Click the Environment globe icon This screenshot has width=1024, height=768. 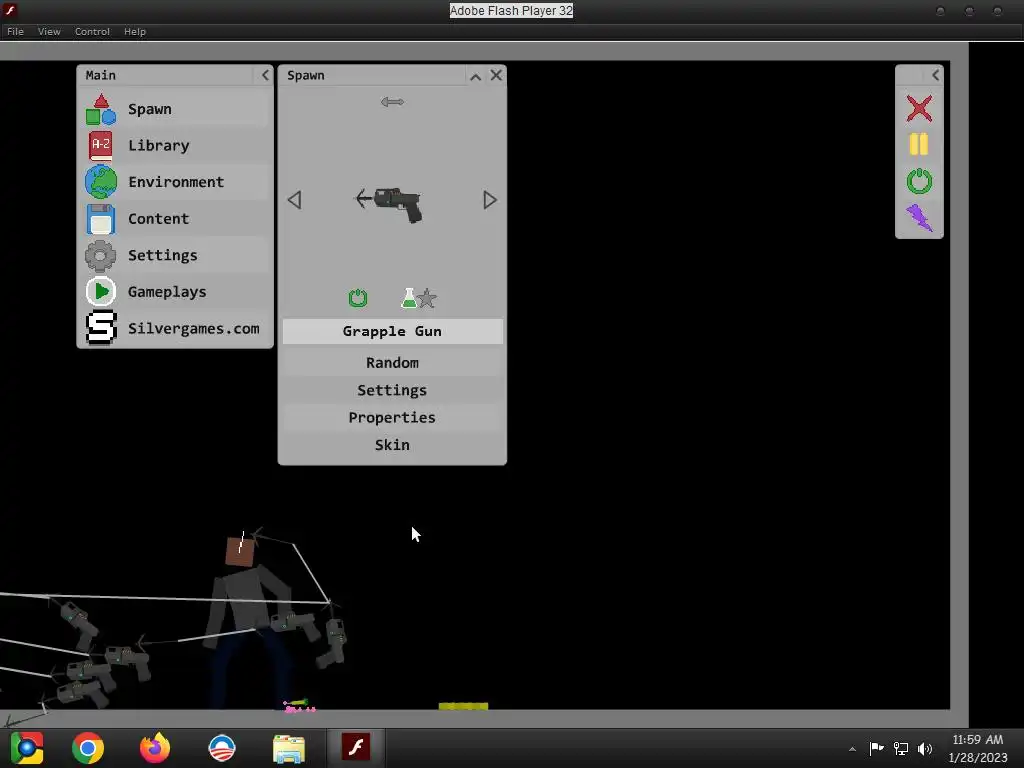(101, 182)
